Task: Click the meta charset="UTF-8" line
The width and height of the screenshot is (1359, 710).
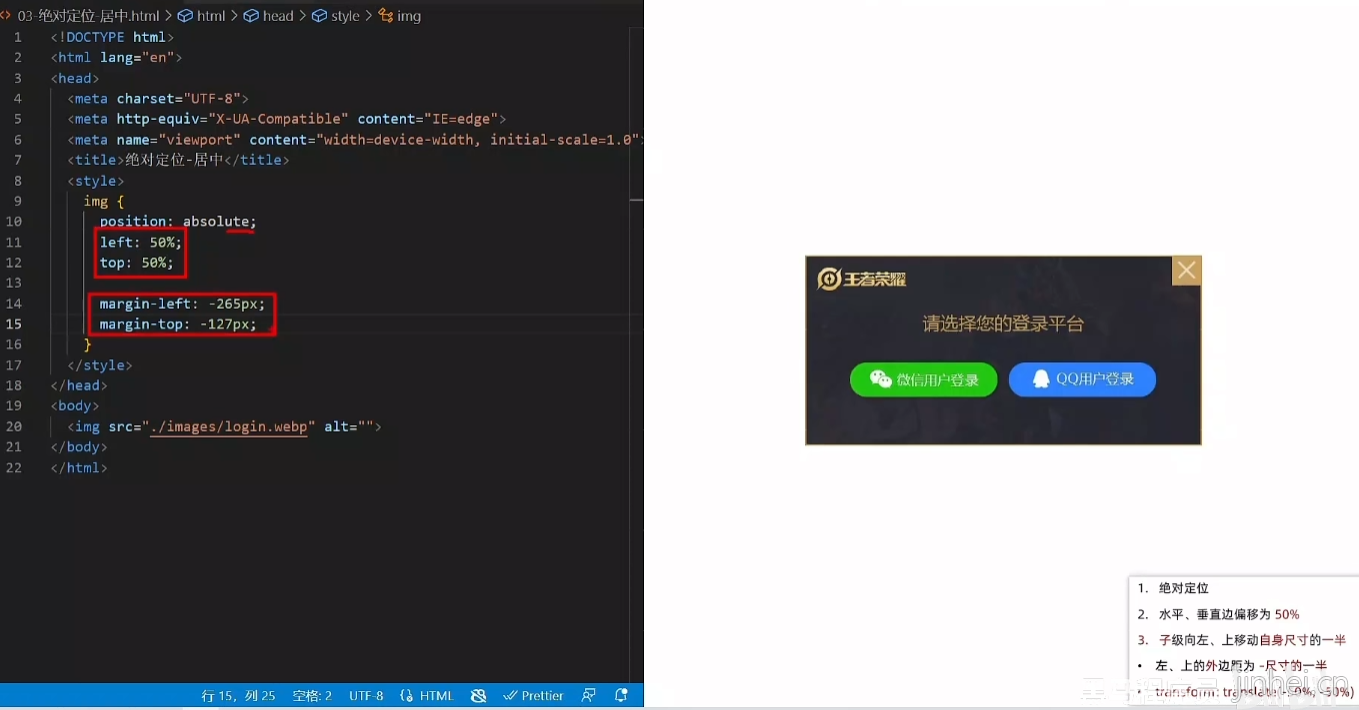Action: coord(158,98)
